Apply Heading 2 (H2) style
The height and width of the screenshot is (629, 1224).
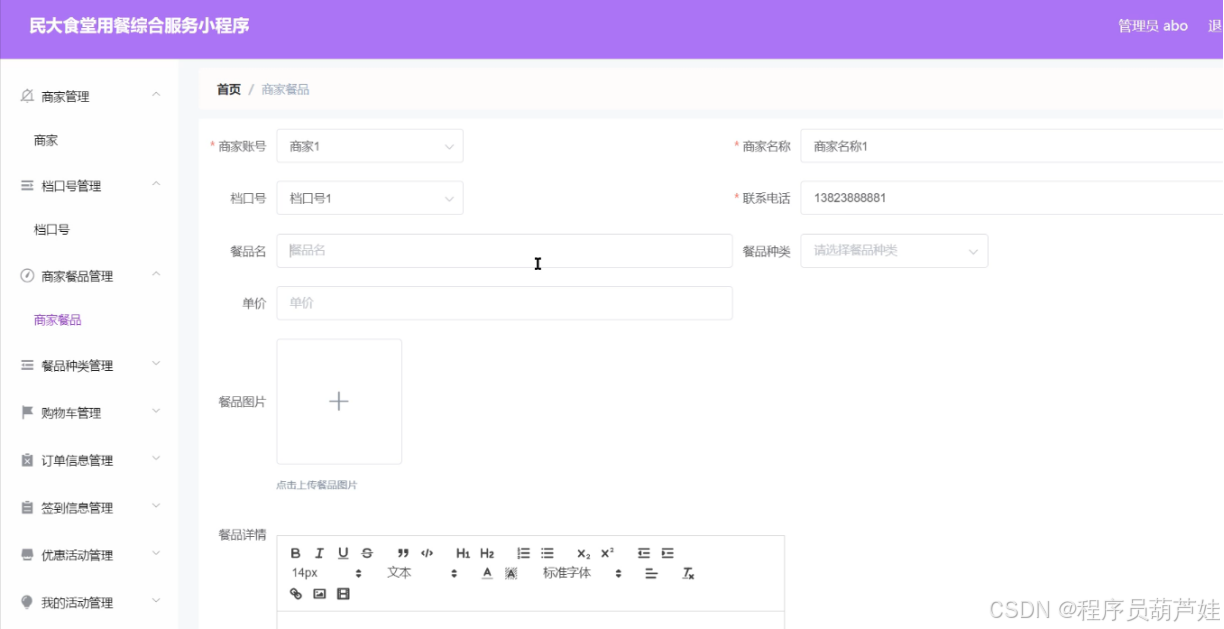[x=487, y=553]
